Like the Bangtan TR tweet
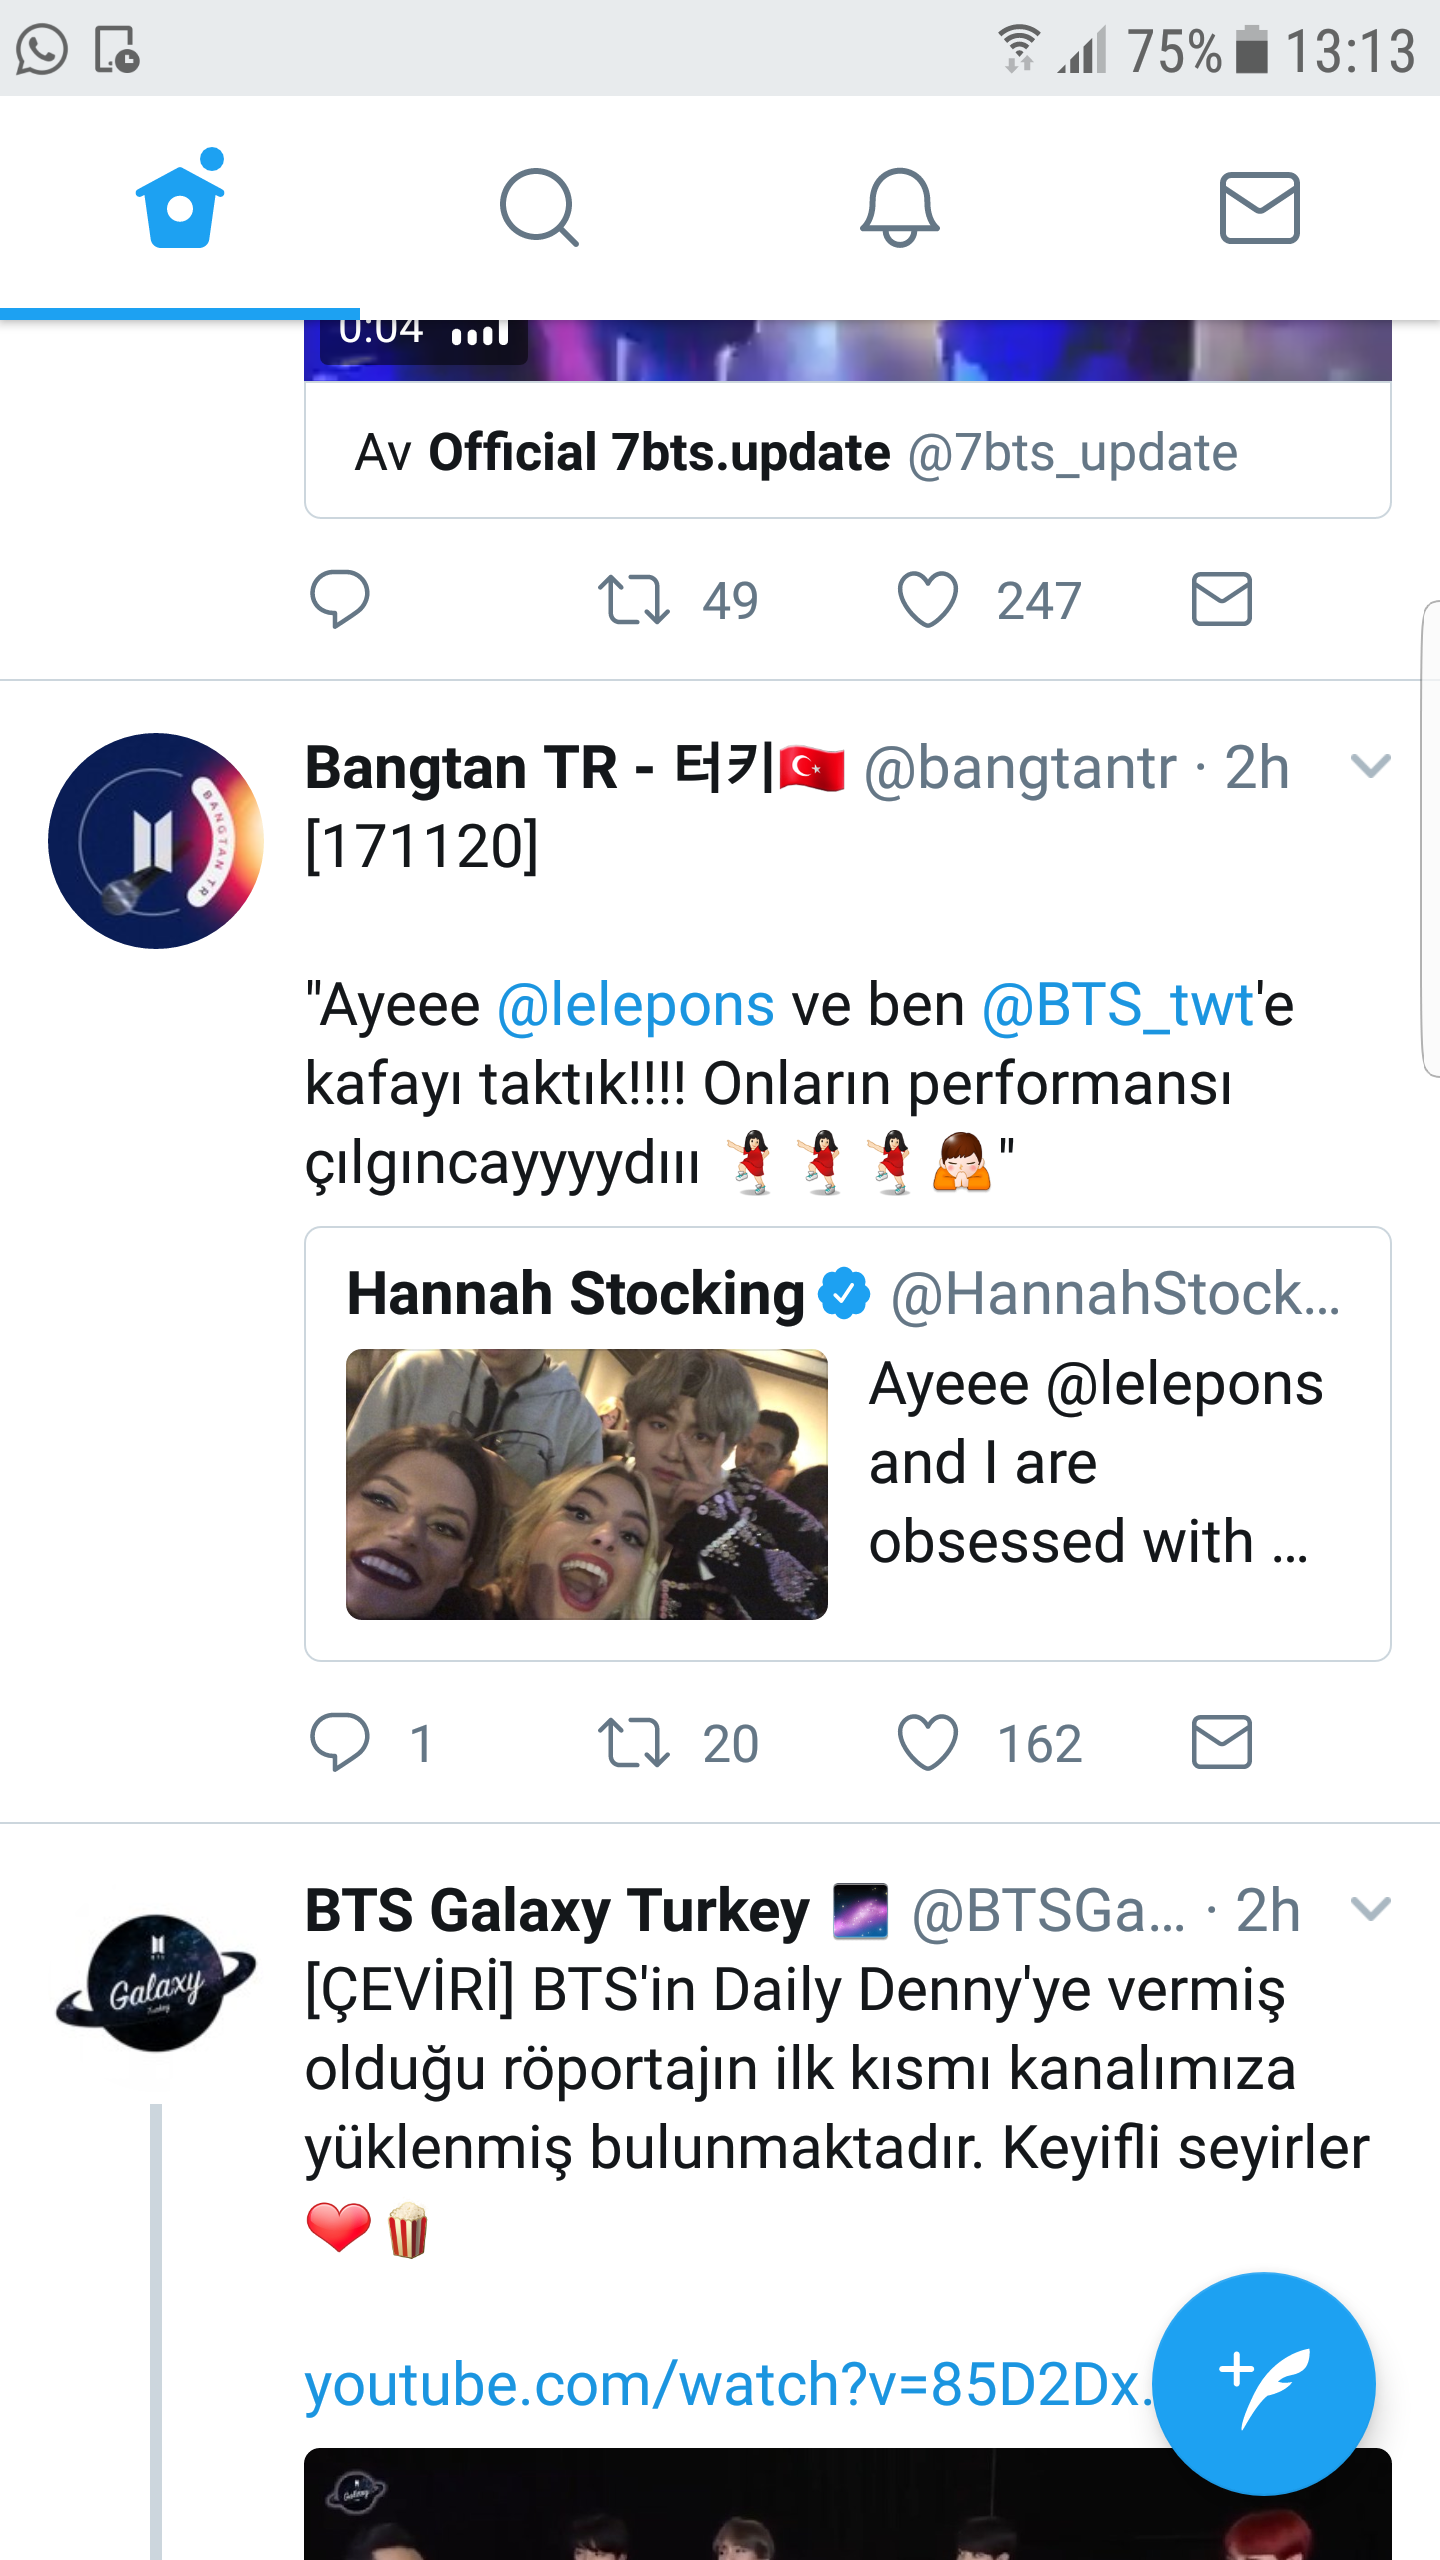Screen dimensions: 1440x2560 point(928,1742)
